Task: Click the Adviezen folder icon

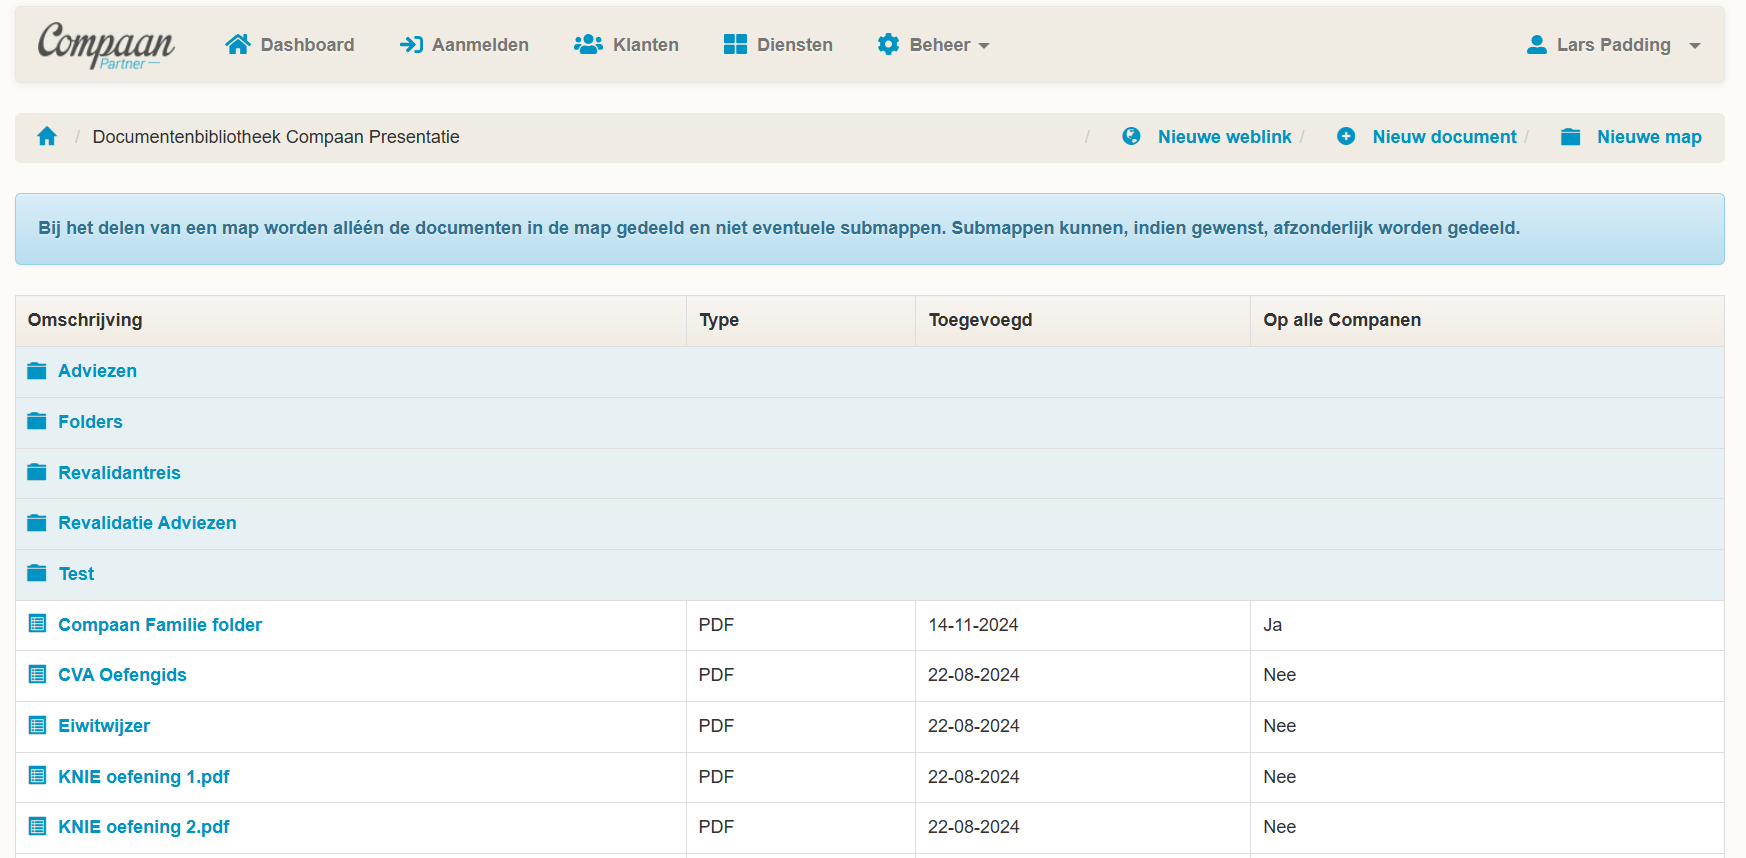Action: [x=37, y=371]
